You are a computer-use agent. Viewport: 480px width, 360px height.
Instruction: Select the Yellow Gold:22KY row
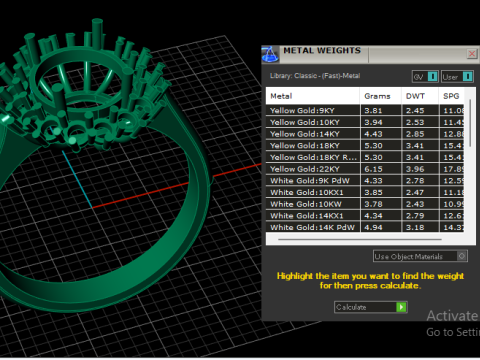tap(365, 169)
